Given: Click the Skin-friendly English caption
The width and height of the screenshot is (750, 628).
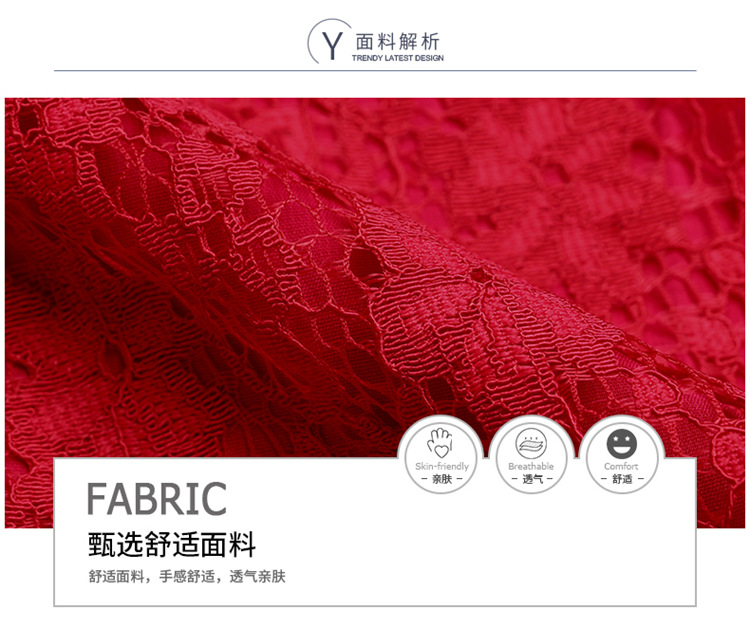Looking at the screenshot, I should pyautogui.click(x=442, y=466).
